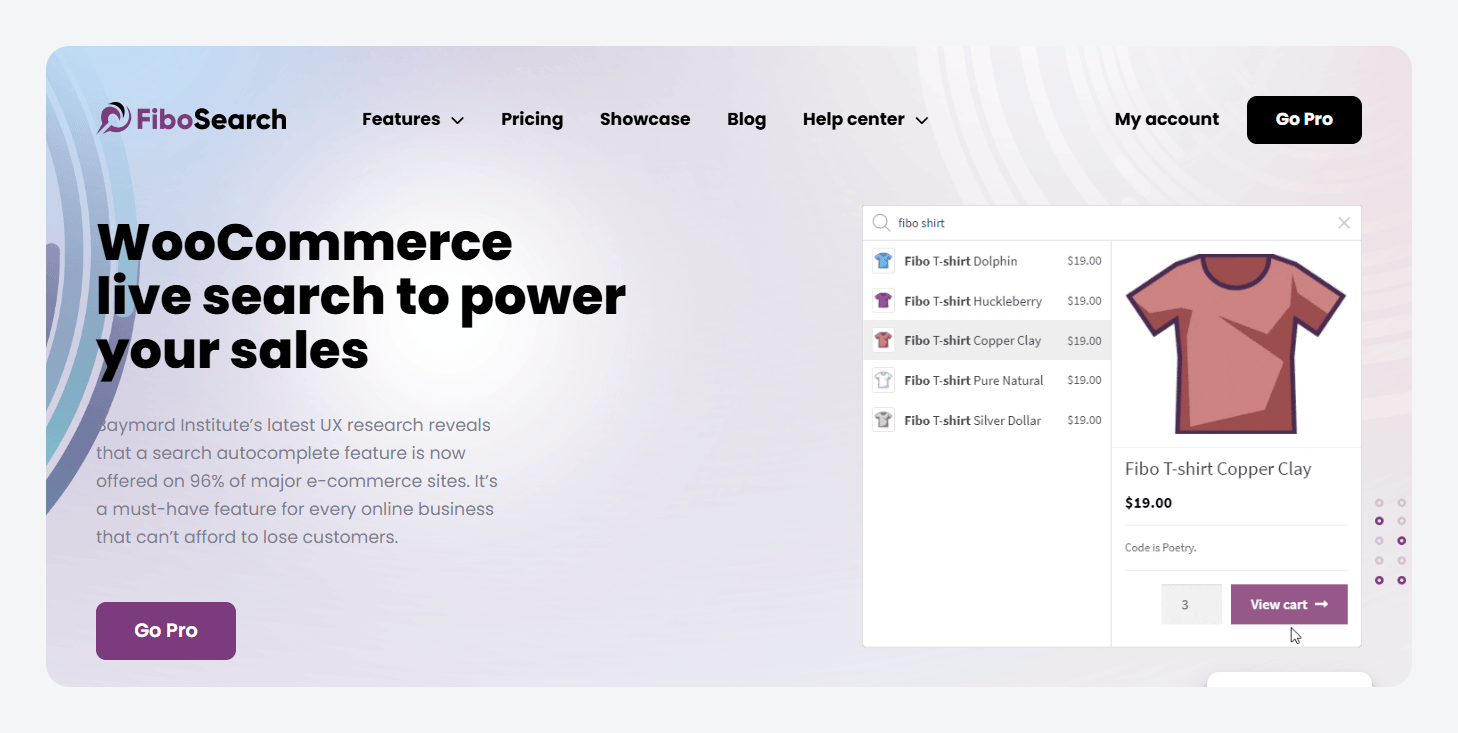1458x733 pixels.
Task: Click the search input containing fibo shirt
Action: 1111,223
